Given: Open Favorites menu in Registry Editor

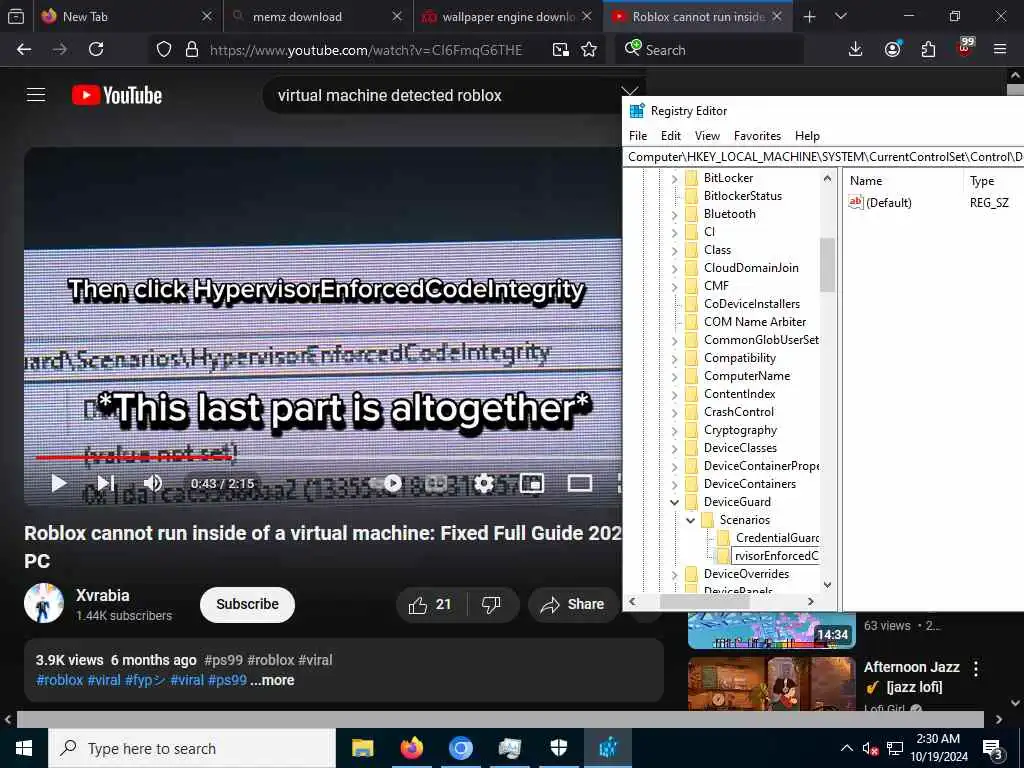Looking at the screenshot, I should click(x=758, y=136).
